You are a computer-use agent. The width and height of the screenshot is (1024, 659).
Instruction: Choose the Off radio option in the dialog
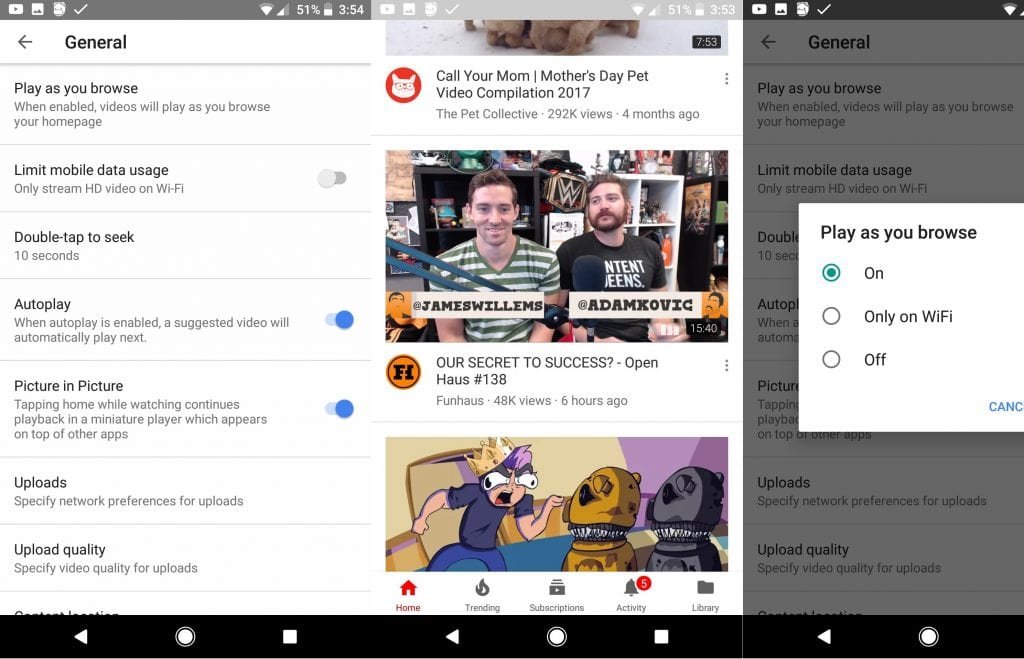point(831,359)
